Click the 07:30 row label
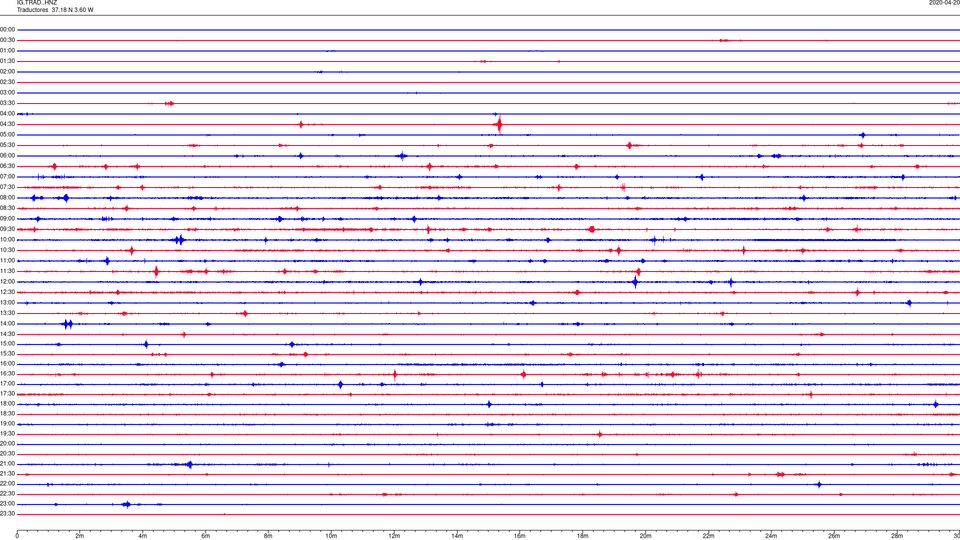The image size is (960, 540). tap(8, 187)
